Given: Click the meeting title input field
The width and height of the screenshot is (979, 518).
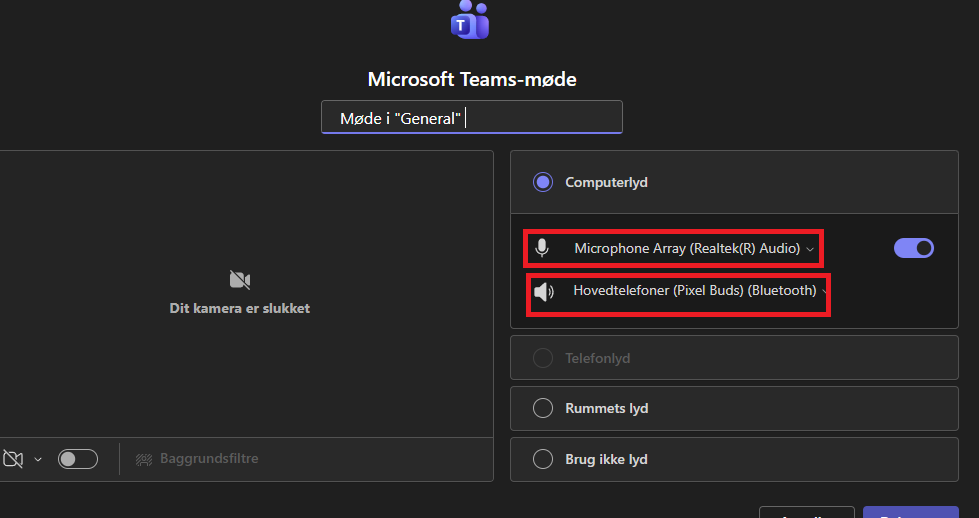Looking at the screenshot, I should tap(471, 119).
